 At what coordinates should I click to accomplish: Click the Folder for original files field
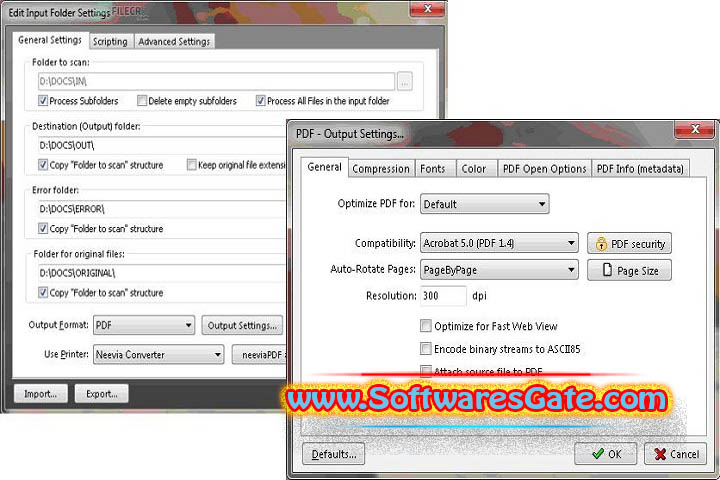[162, 273]
